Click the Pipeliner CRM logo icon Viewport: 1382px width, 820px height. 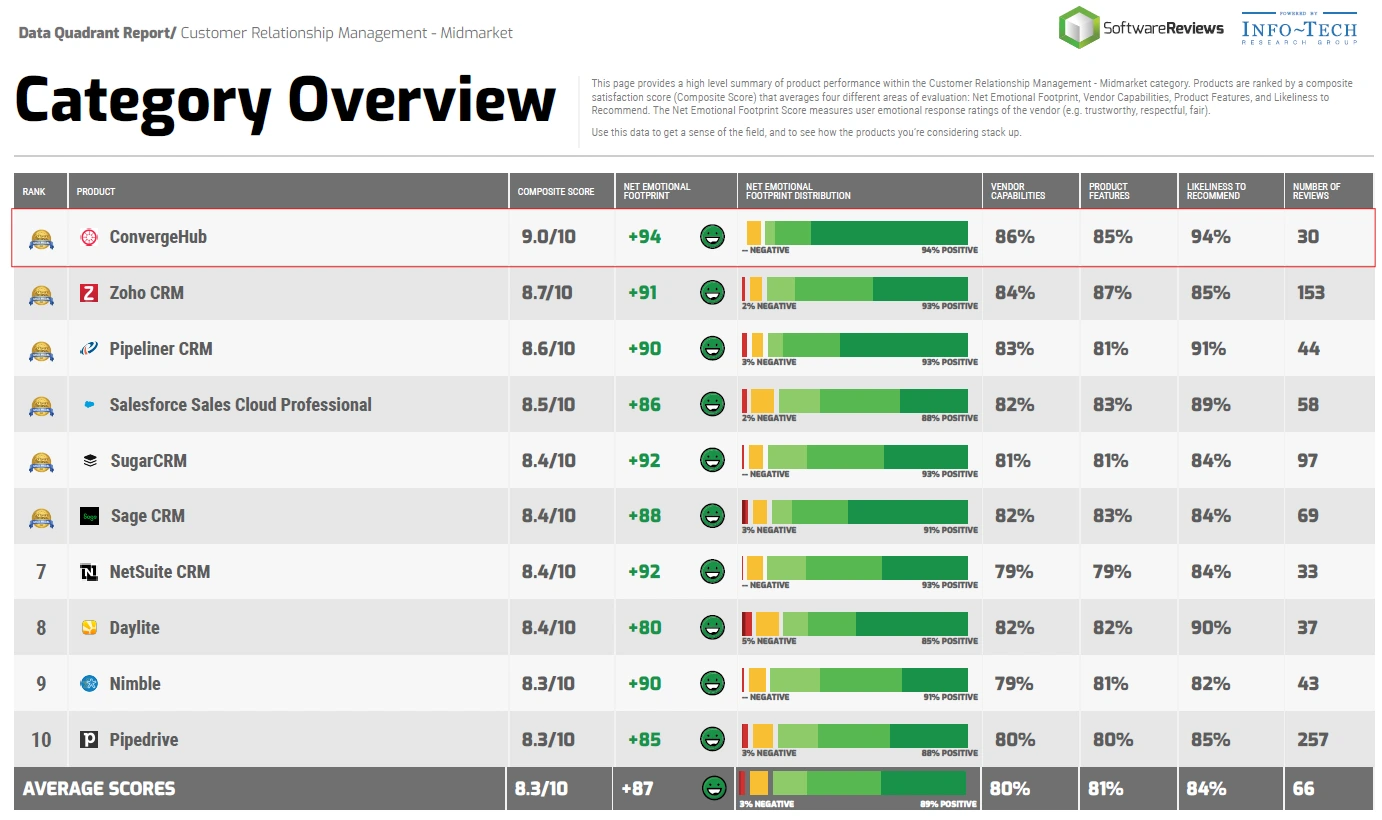coord(89,349)
